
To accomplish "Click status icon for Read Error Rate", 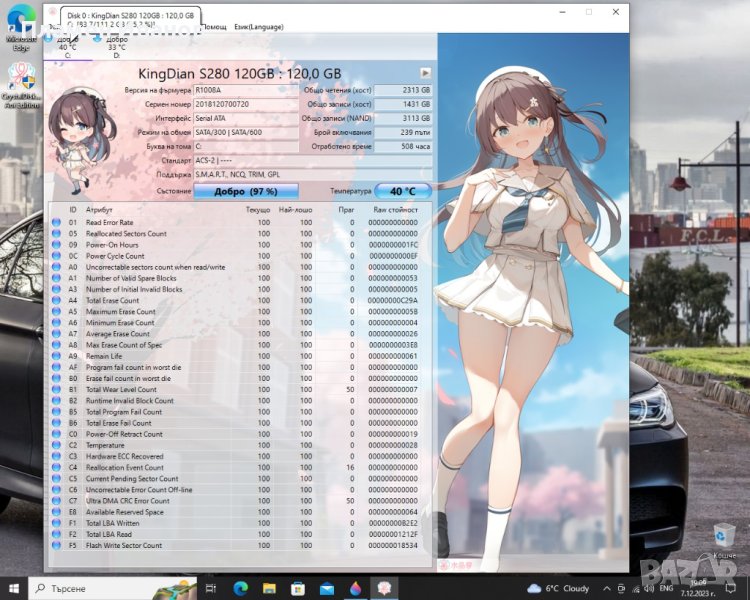I will (x=56, y=222).
